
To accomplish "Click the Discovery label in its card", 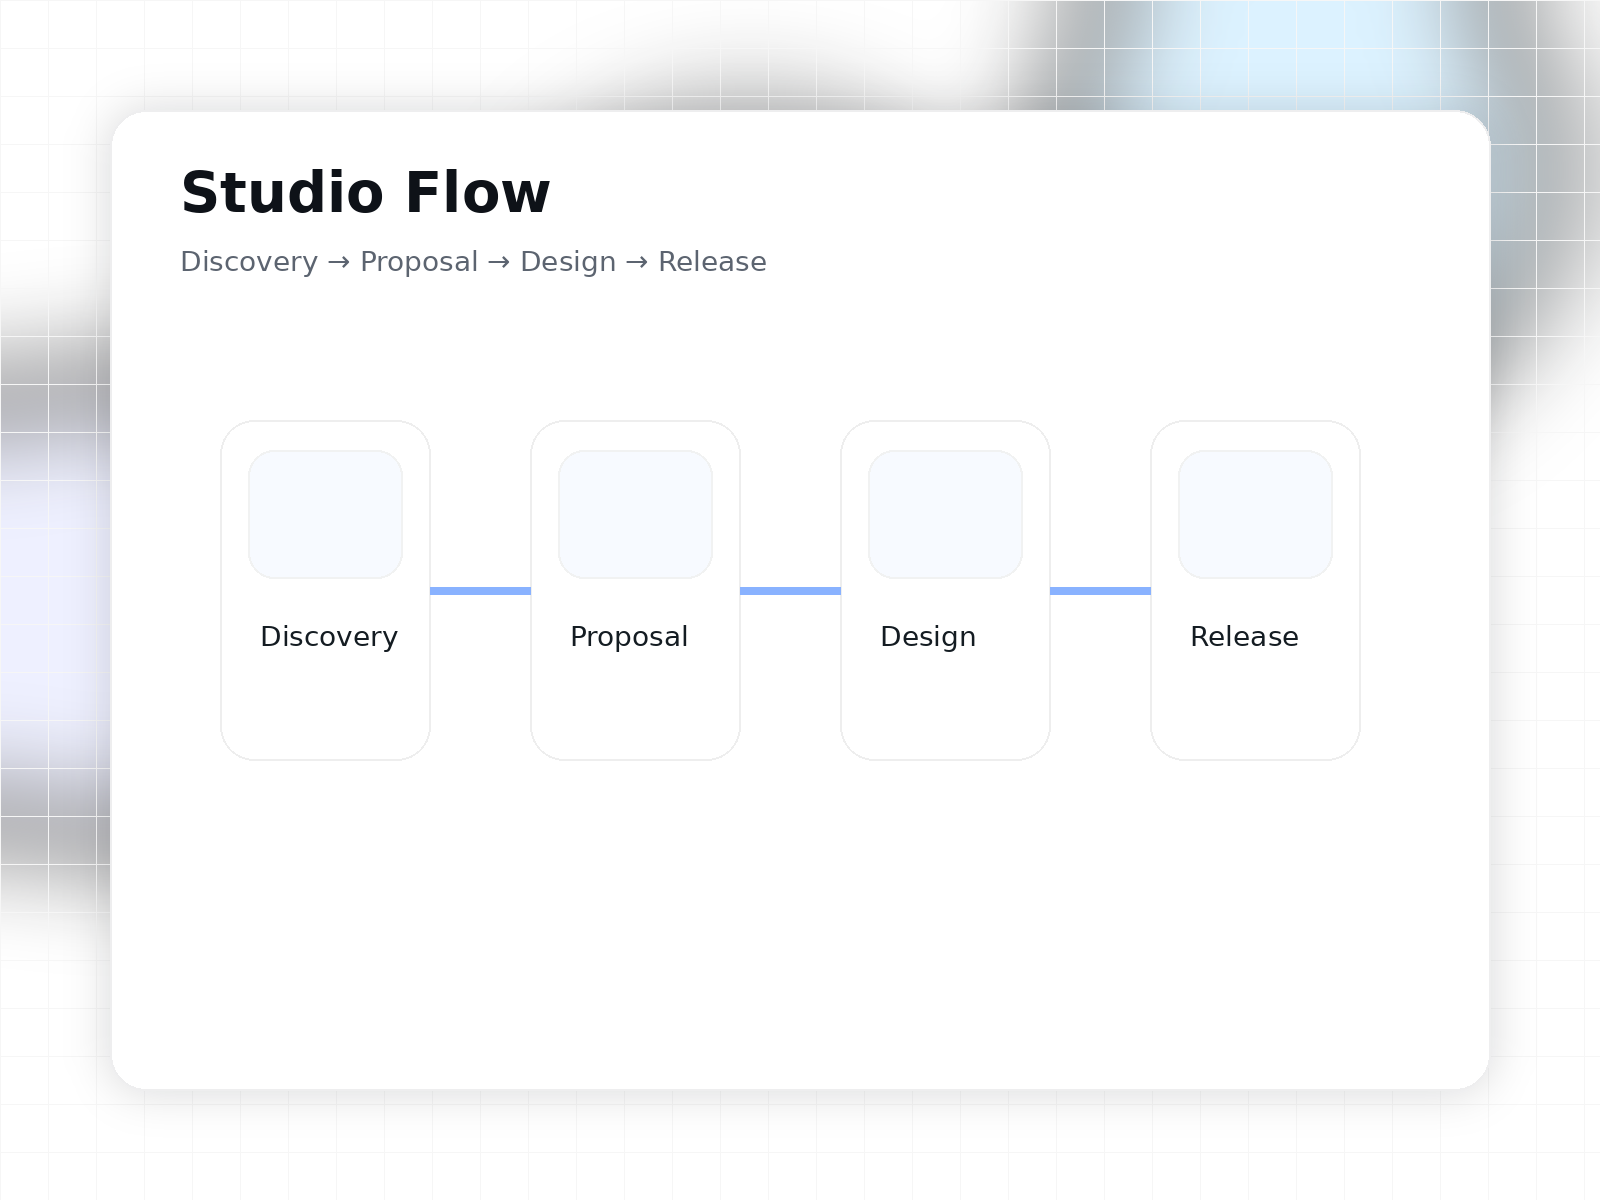I will click(329, 637).
